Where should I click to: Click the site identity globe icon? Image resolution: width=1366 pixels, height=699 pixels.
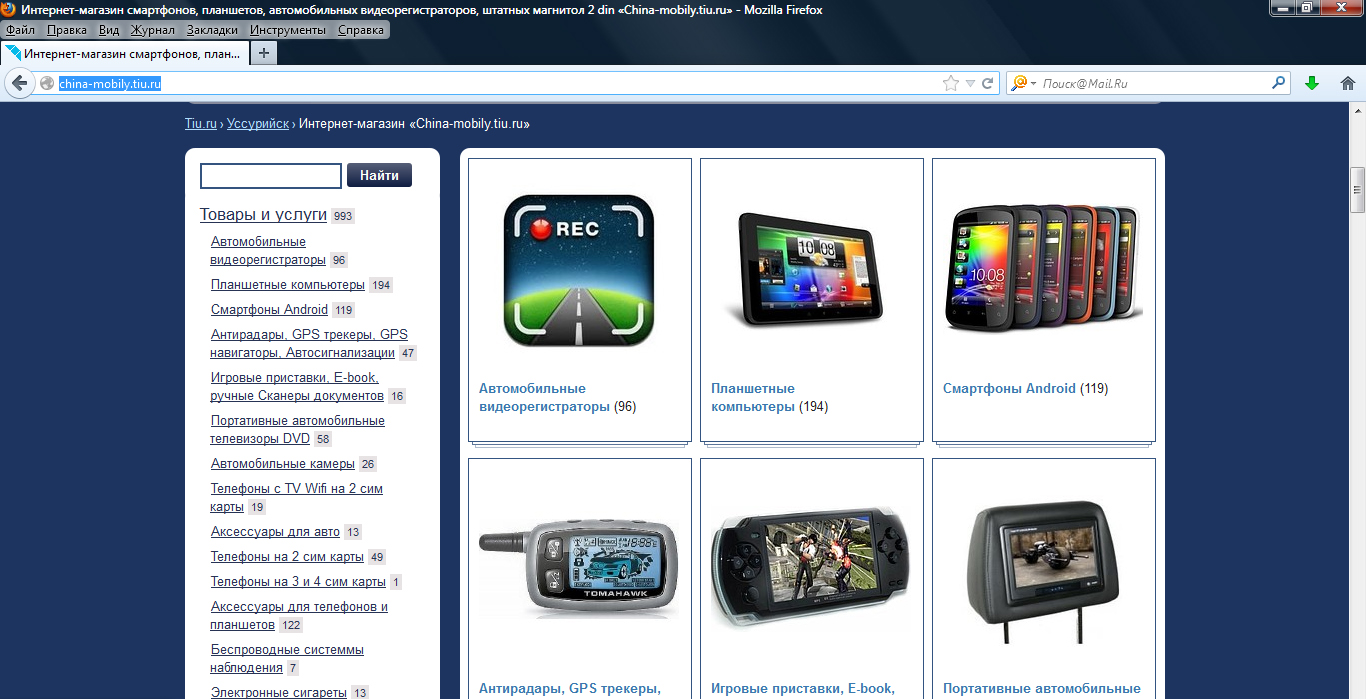click(47, 84)
